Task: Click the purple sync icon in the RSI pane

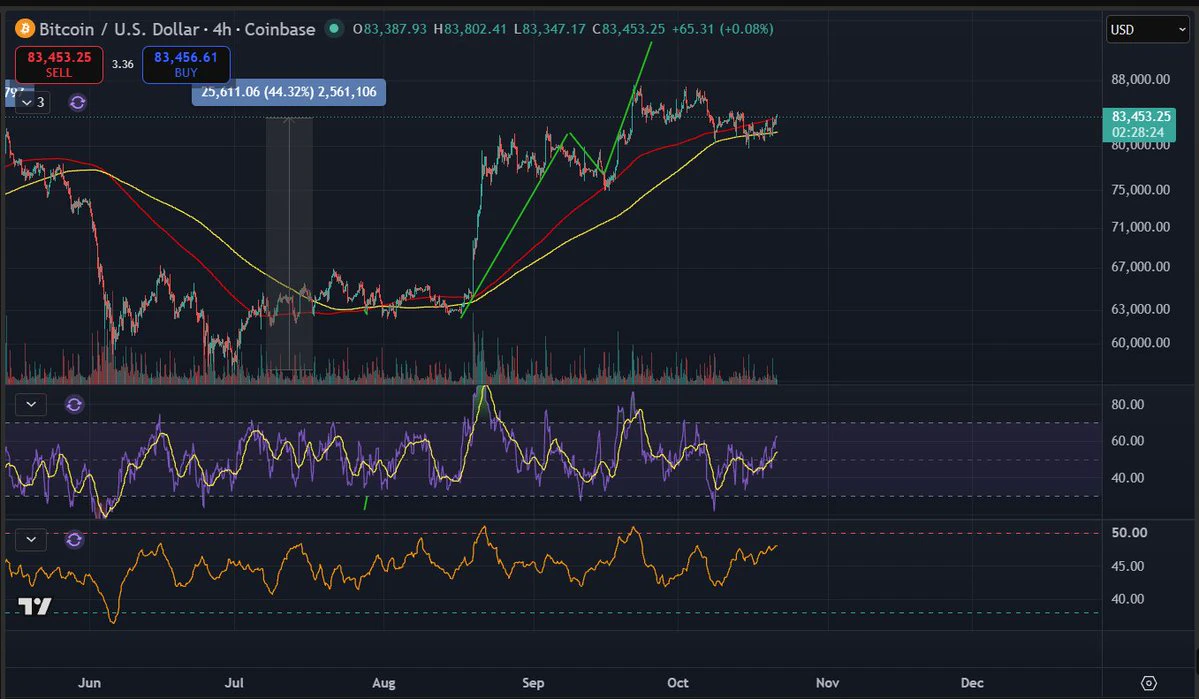Action: (x=74, y=405)
